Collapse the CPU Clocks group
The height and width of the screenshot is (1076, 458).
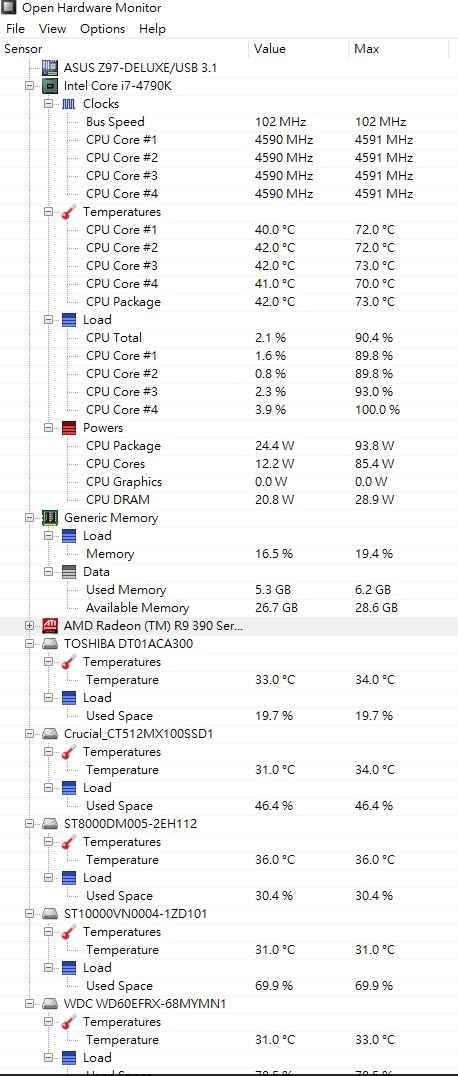tap(48, 104)
